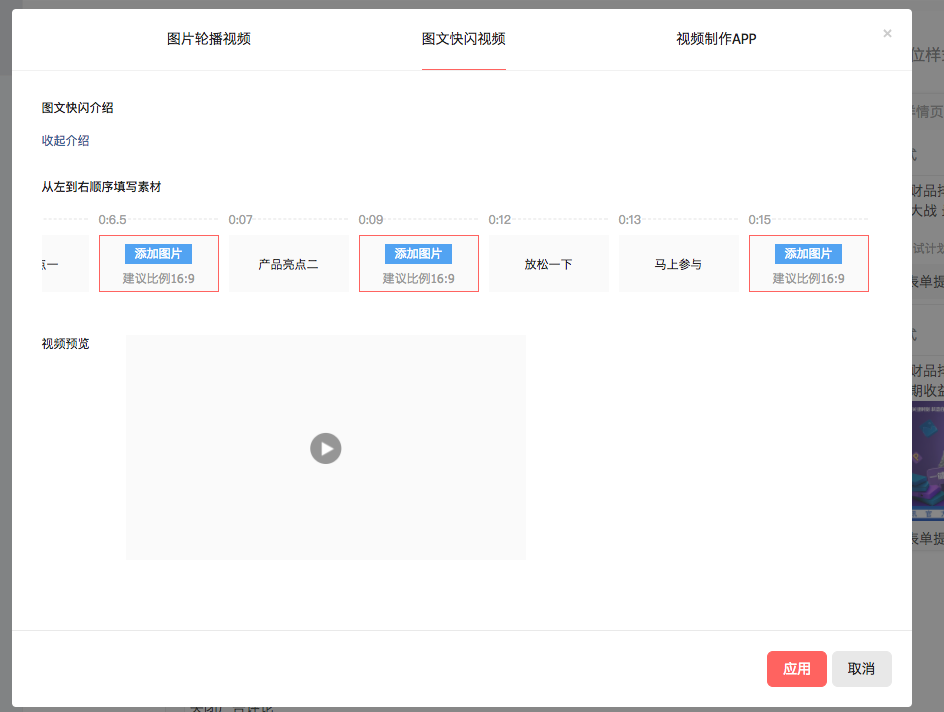Select the 产品亮点二 text slot
The height and width of the screenshot is (712, 944).
coord(288,264)
